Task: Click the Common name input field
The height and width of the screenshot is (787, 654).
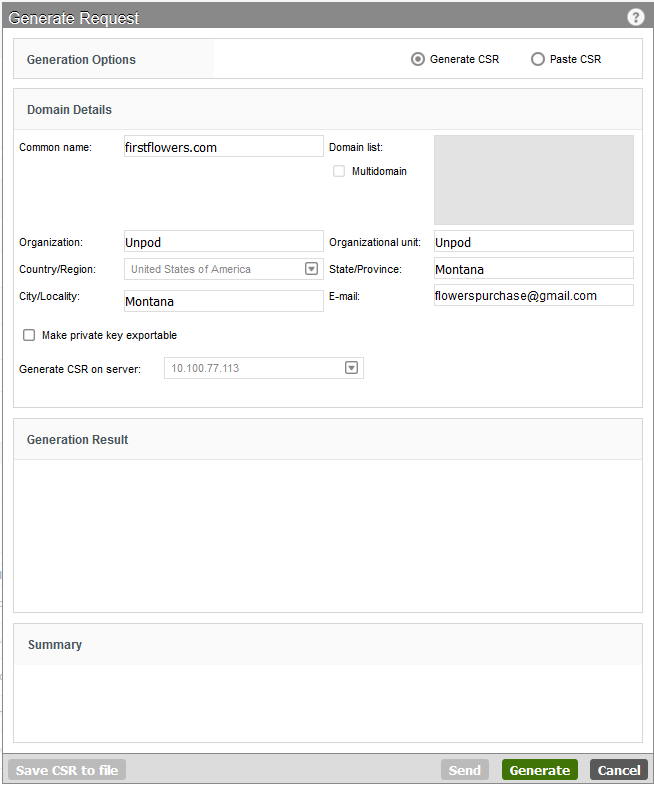Action: point(224,146)
